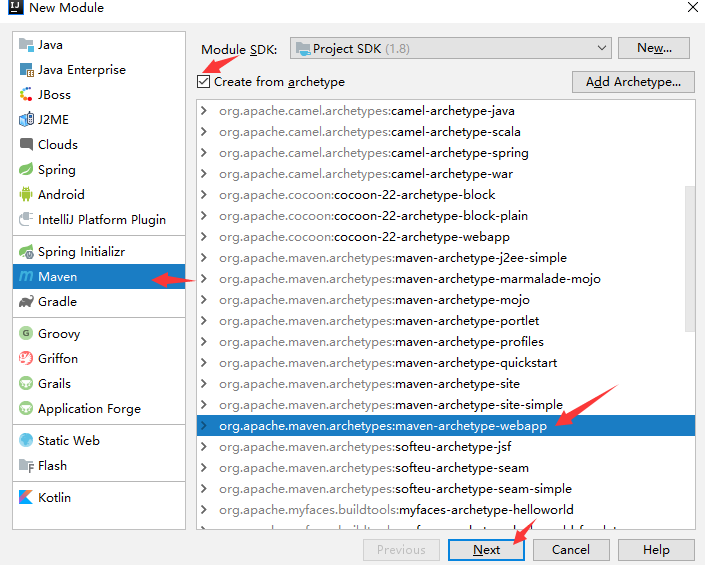Viewport: 705px width, 565px height.
Task: Select Spring Initializr in the list
Action: tap(99, 252)
